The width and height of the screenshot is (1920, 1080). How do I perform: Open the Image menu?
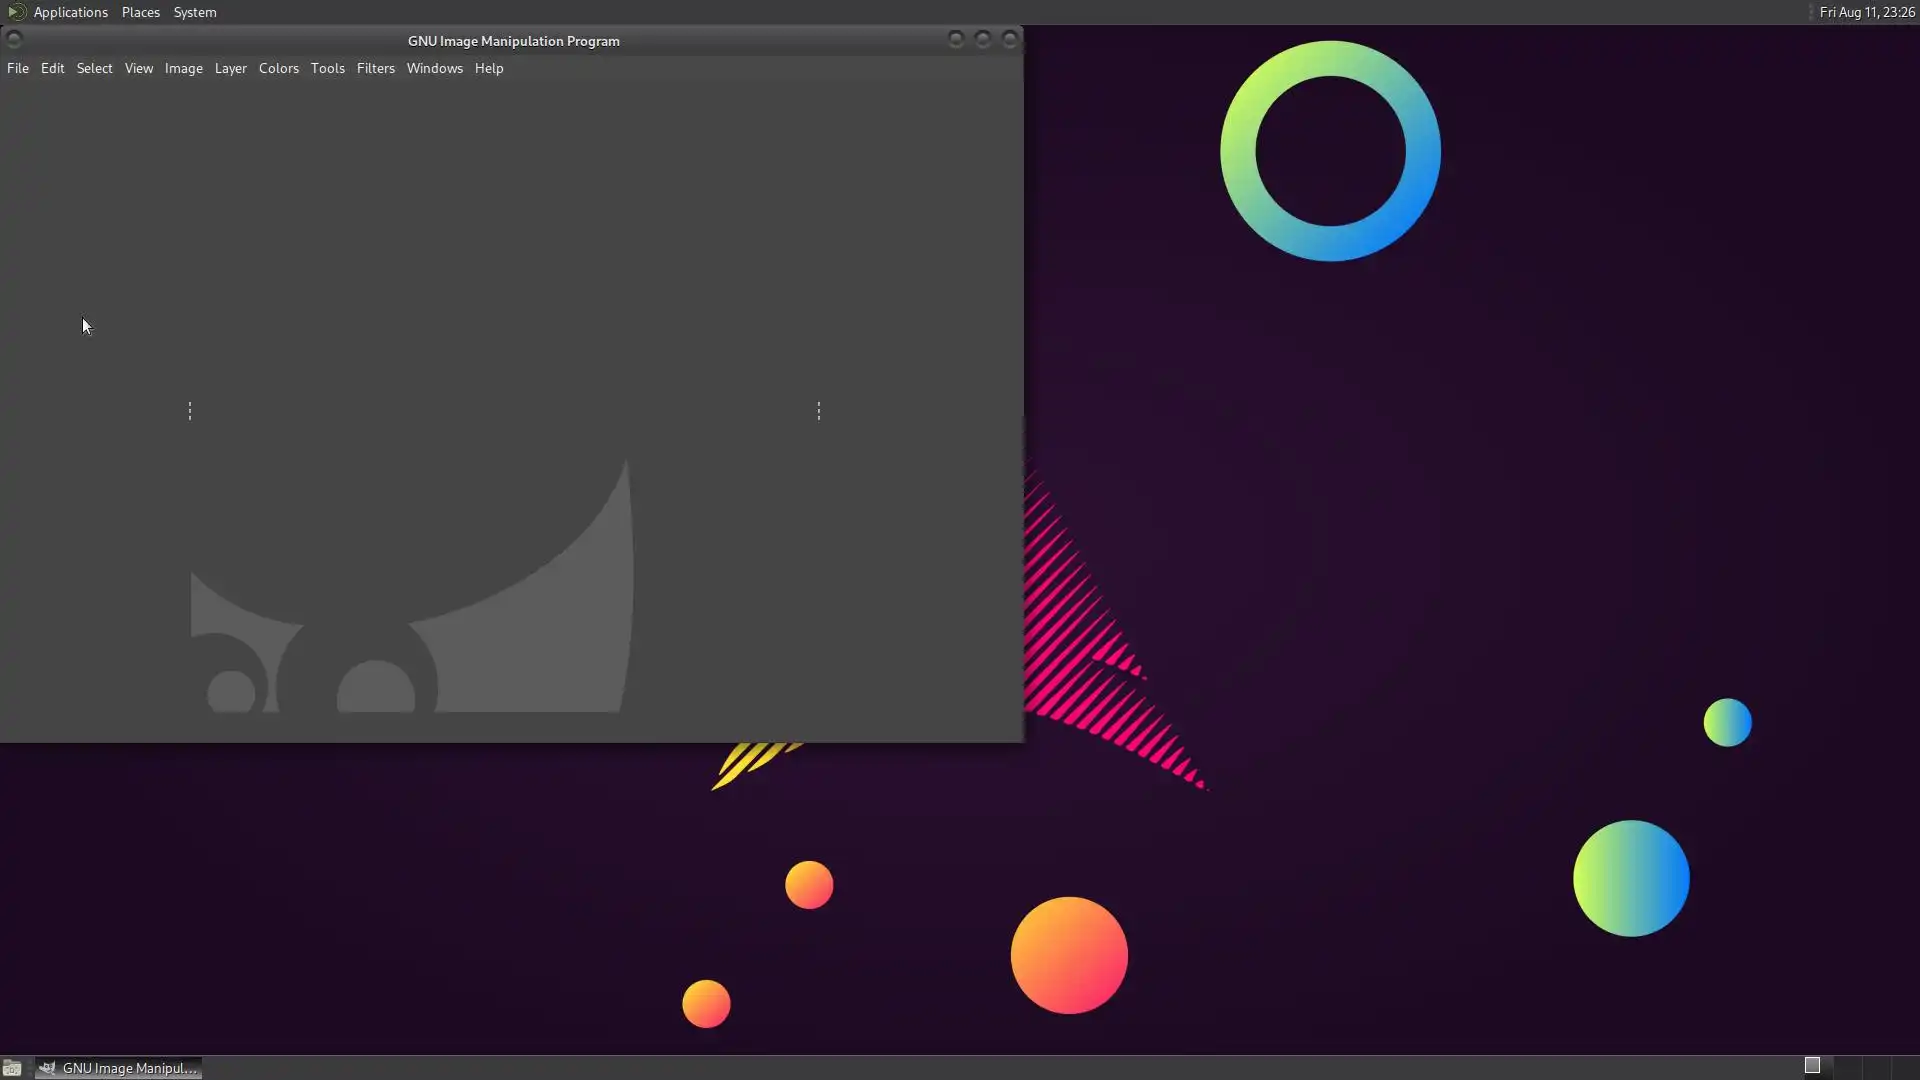pos(183,68)
